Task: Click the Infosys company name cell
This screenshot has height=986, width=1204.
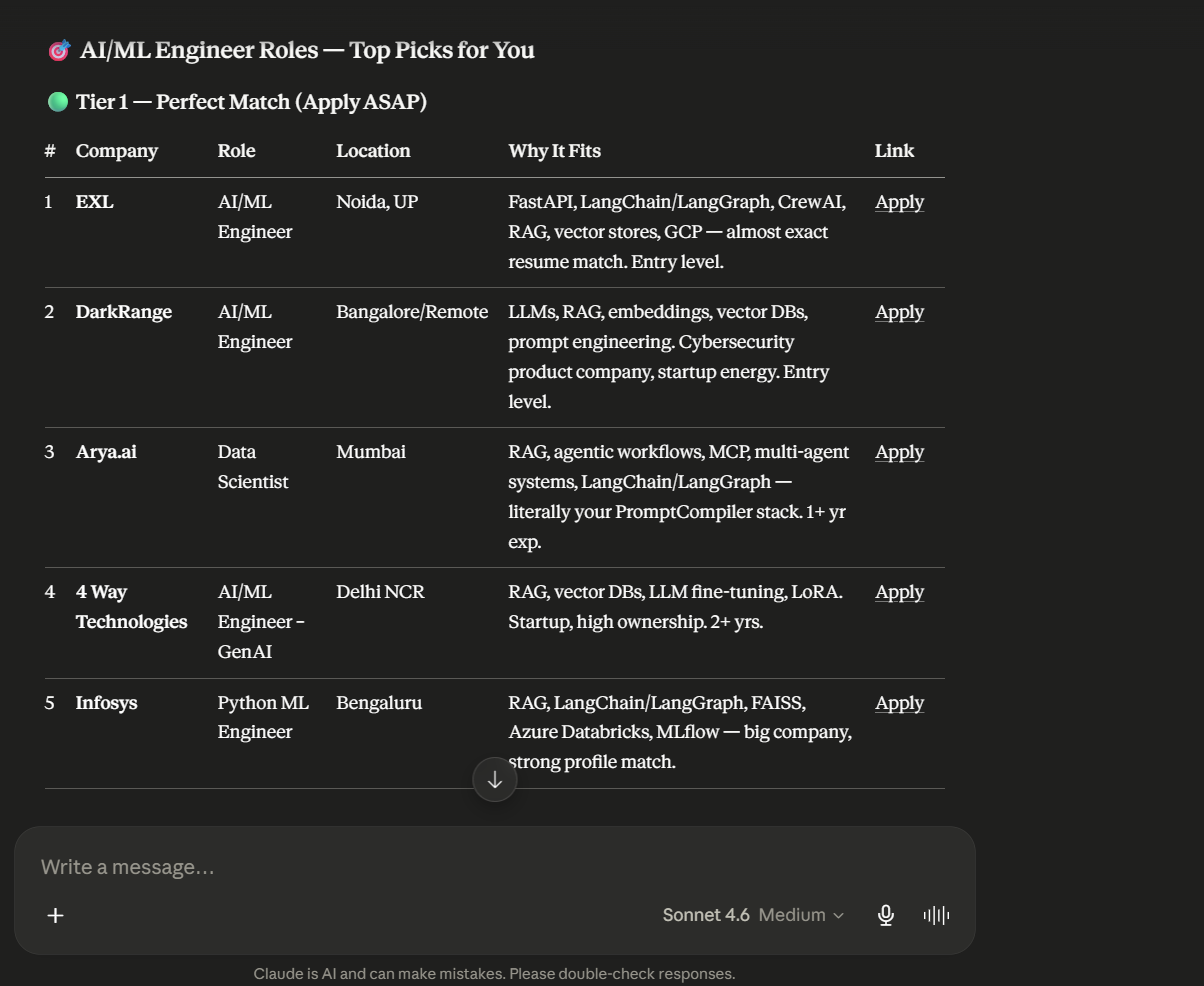Action: point(106,703)
